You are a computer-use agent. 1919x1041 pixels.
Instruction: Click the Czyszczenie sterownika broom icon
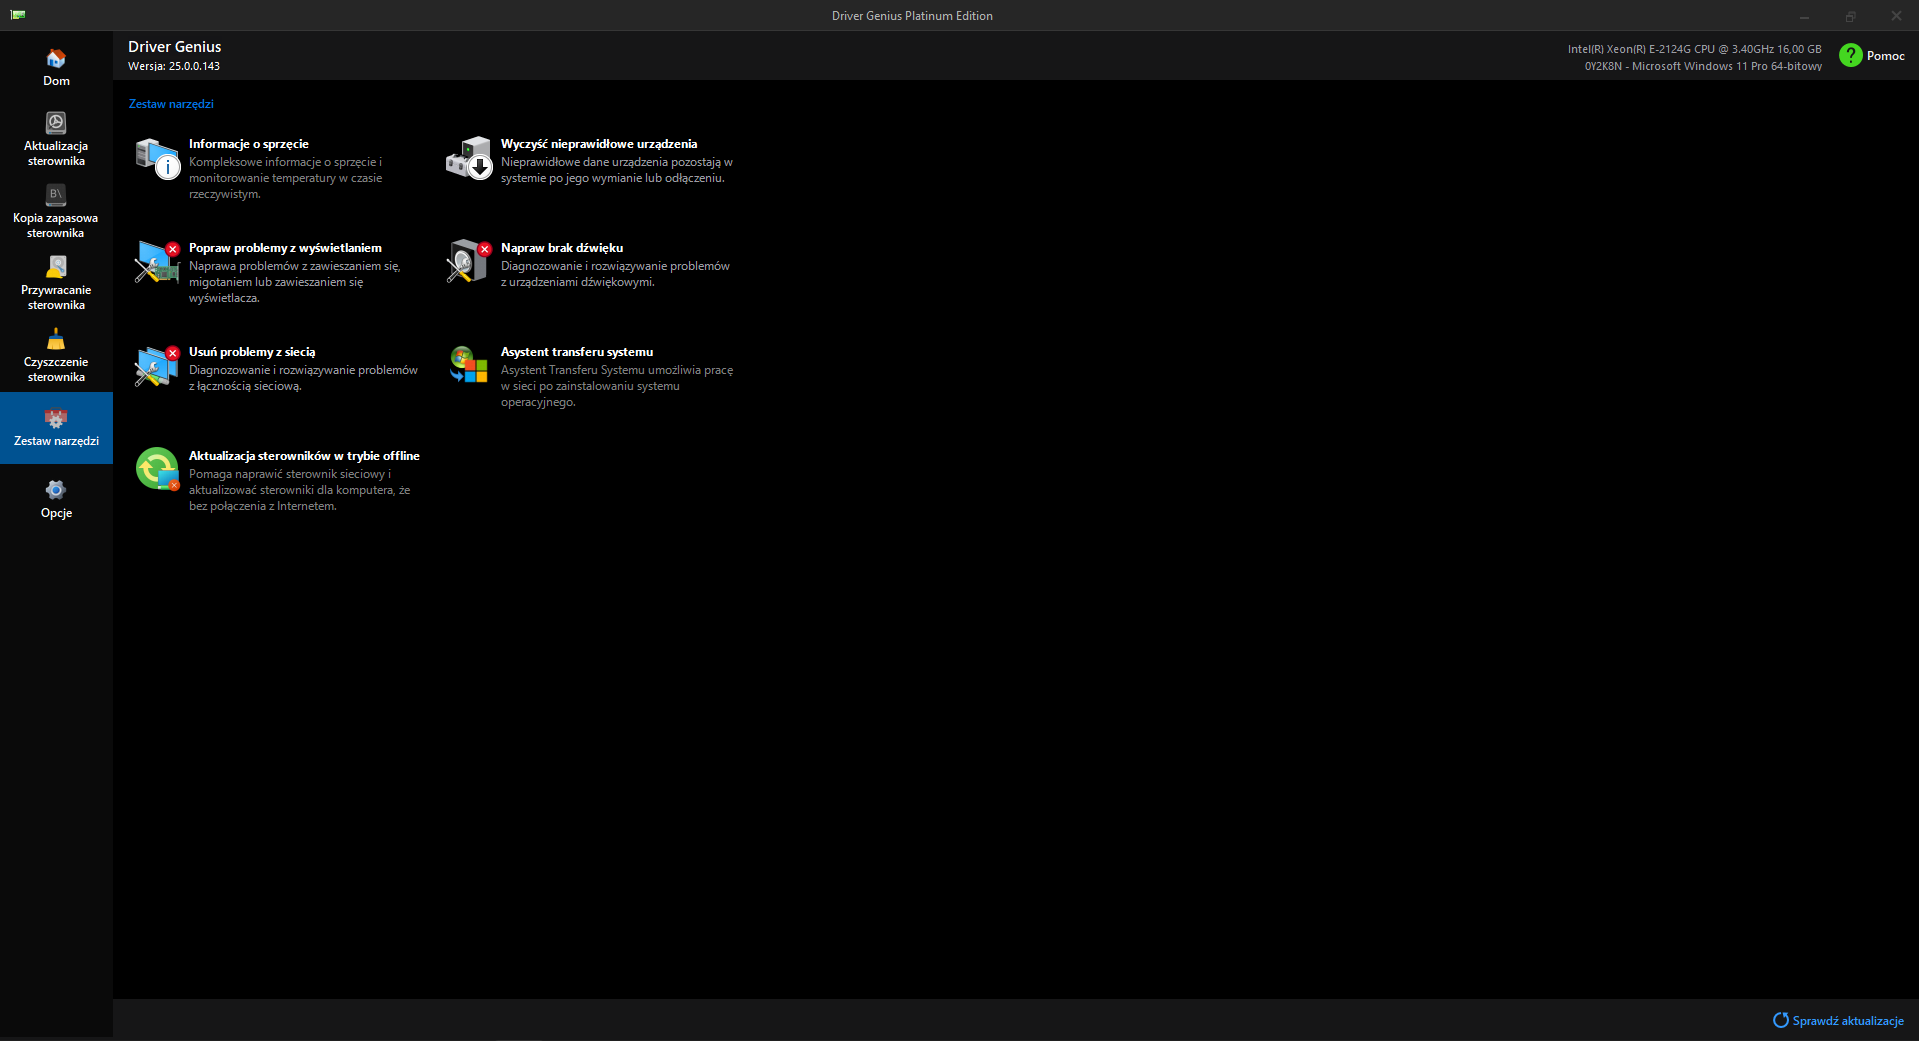tap(56, 339)
